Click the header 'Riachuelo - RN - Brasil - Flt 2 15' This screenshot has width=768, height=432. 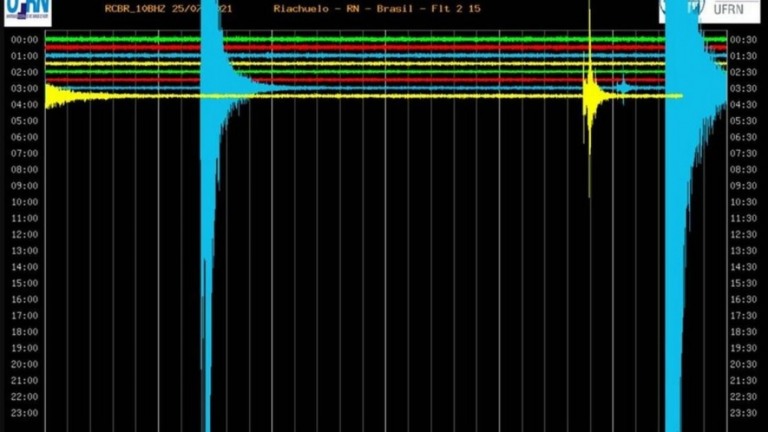coord(377,9)
